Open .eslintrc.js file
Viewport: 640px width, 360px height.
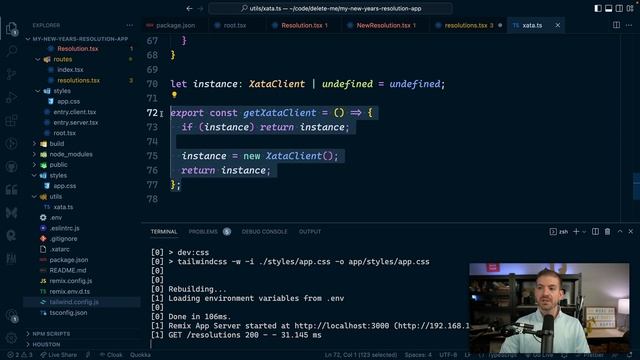pyautogui.click(x=64, y=228)
